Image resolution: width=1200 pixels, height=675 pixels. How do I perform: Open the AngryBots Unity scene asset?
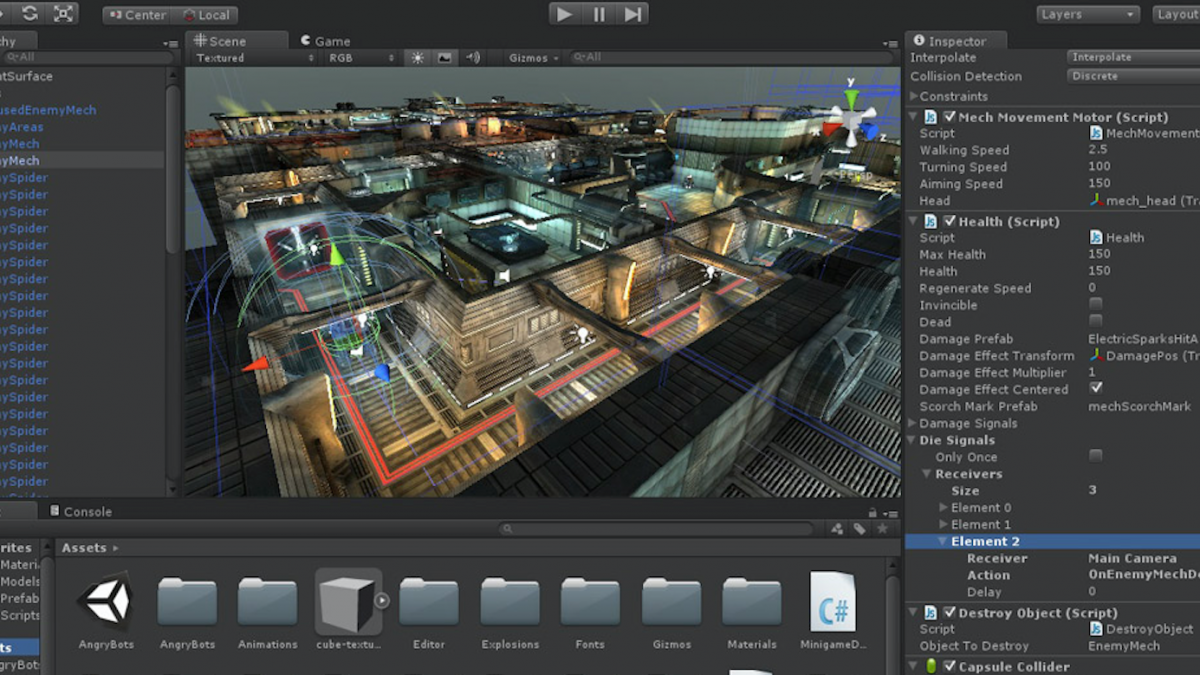click(106, 609)
